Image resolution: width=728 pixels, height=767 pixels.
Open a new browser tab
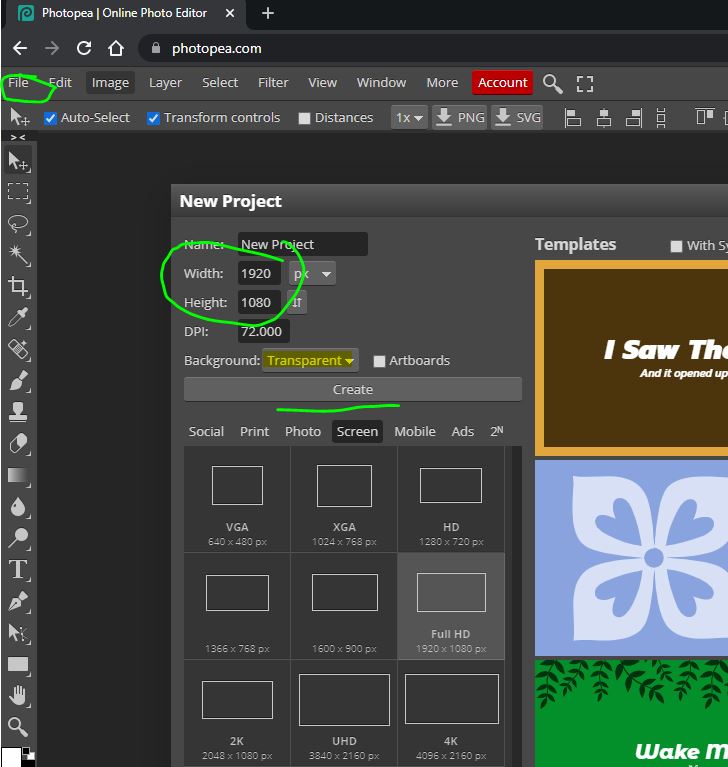coord(268,13)
